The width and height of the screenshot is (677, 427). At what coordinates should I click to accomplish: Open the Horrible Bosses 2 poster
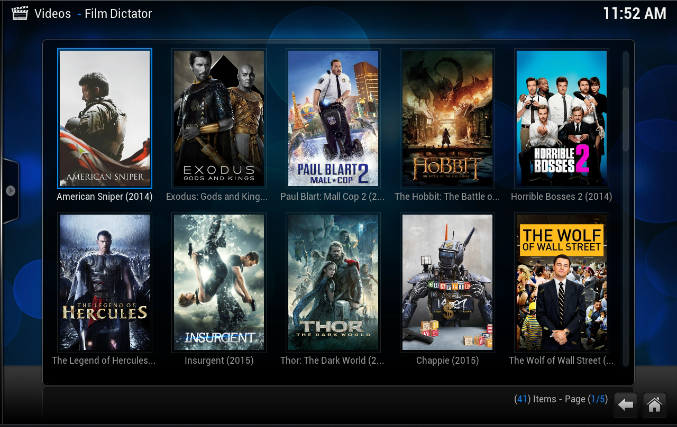click(561, 119)
